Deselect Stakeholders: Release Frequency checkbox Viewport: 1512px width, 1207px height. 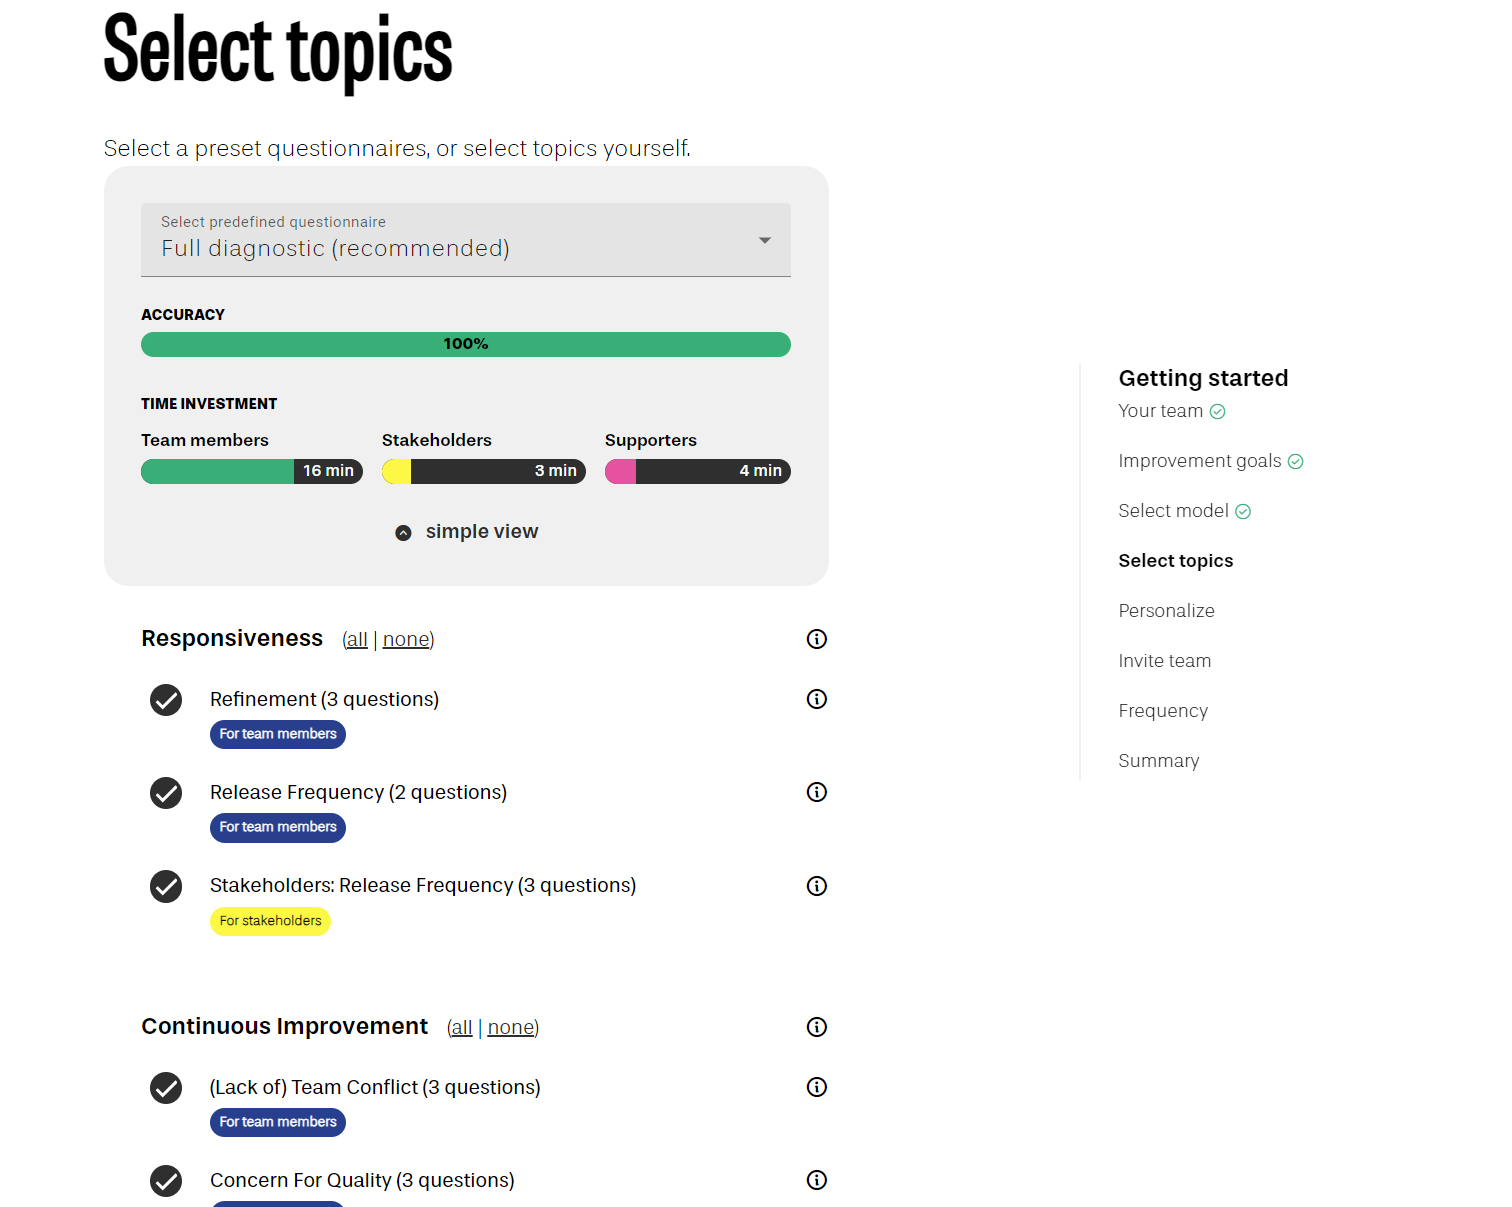[x=166, y=886]
